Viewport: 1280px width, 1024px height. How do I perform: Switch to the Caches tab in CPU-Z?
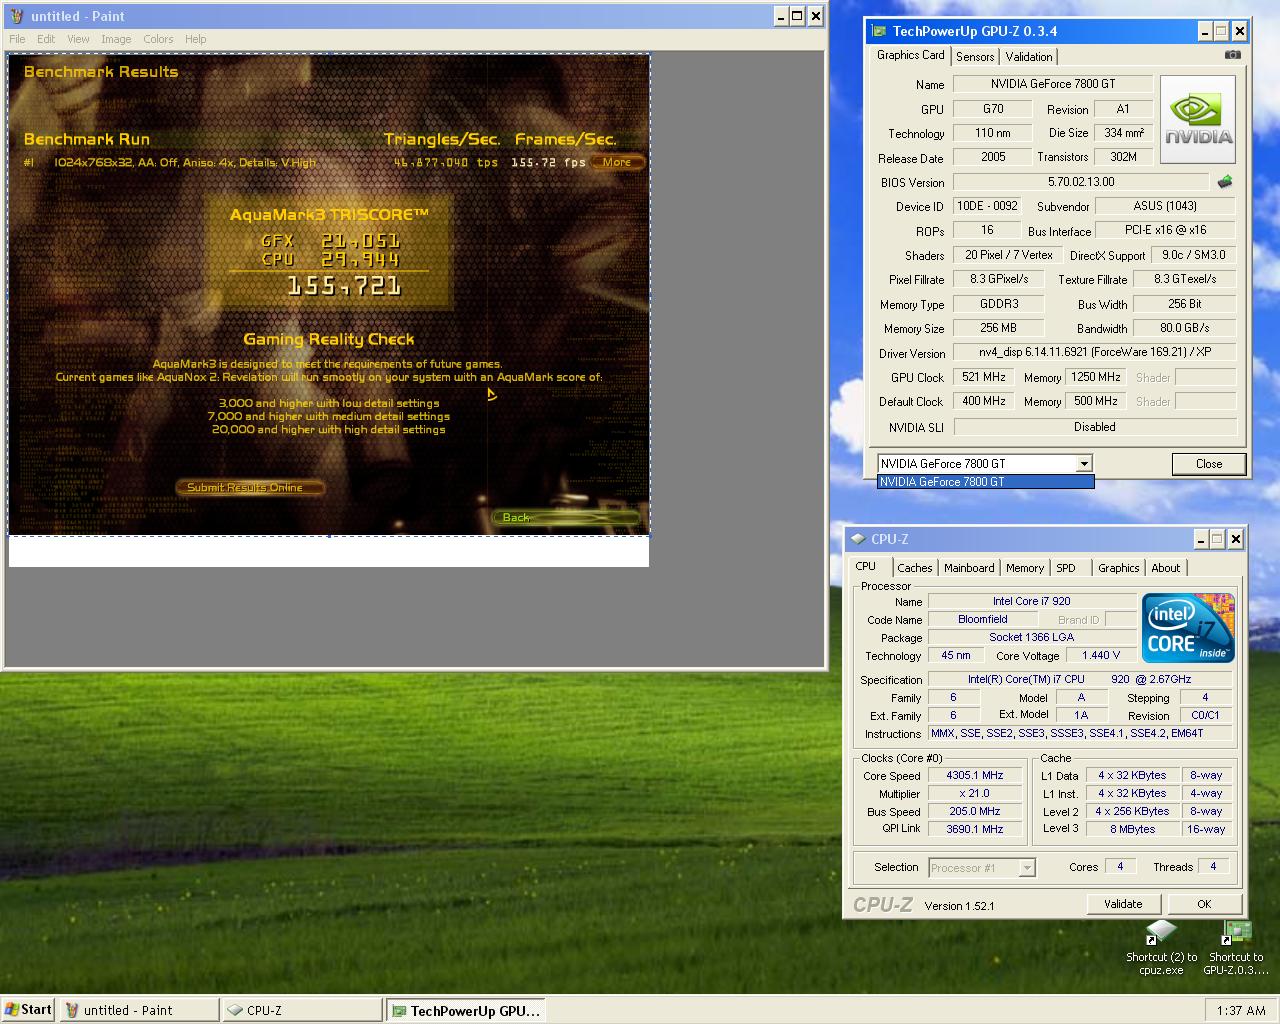coord(914,568)
